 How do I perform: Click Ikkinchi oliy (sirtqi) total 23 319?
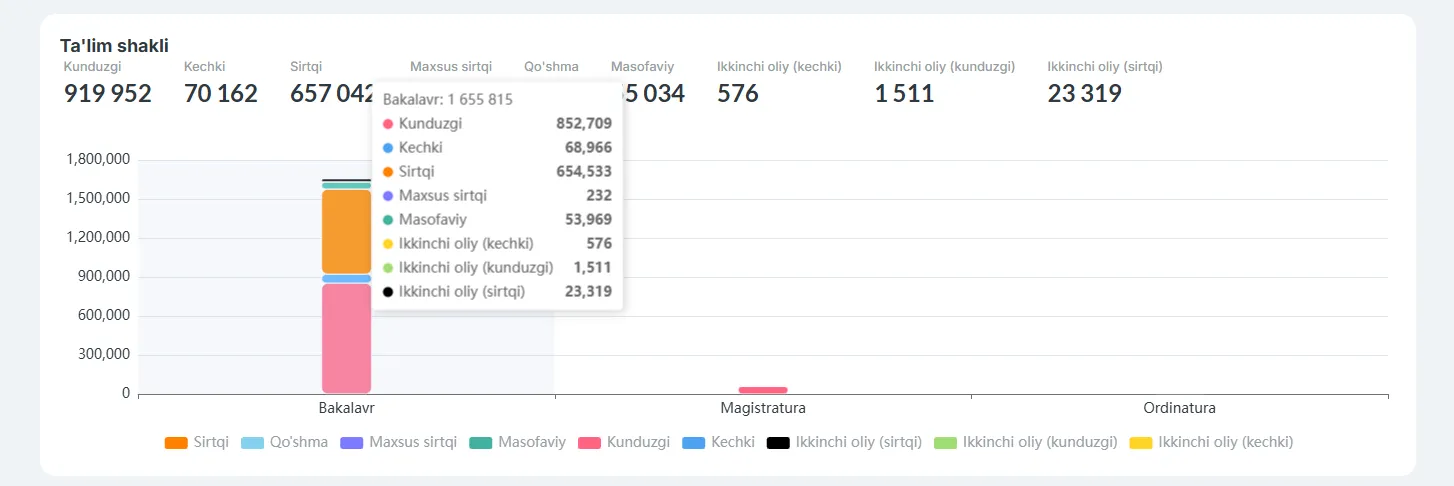click(x=1084, y=94)
